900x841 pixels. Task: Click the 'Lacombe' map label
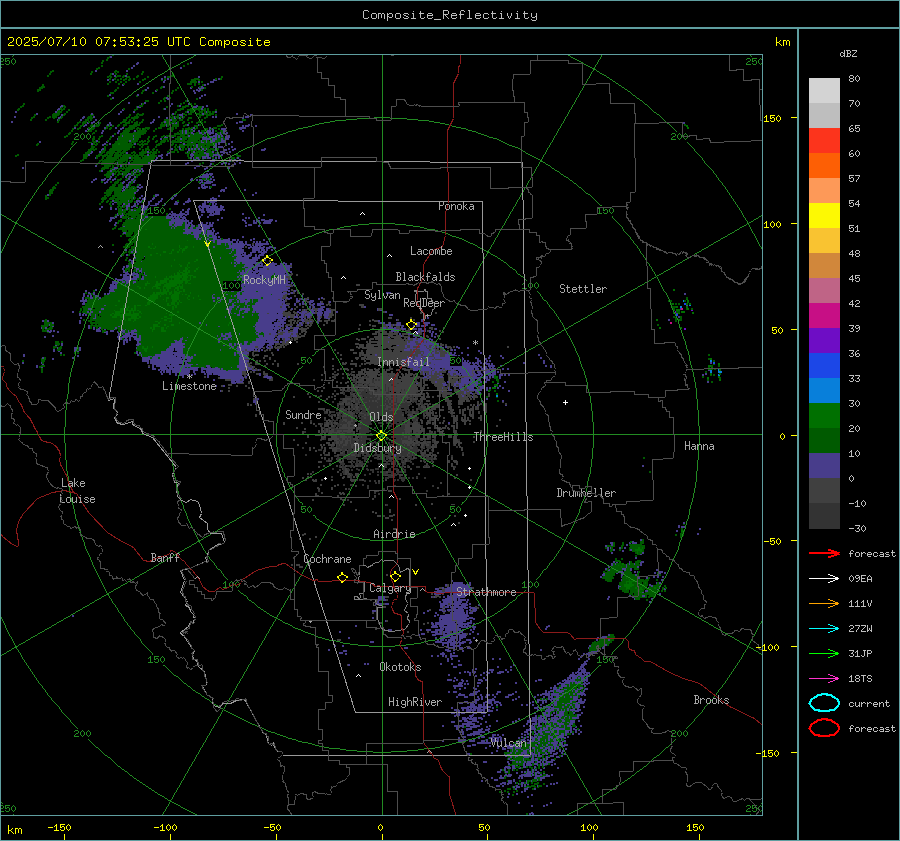point(431,251)
